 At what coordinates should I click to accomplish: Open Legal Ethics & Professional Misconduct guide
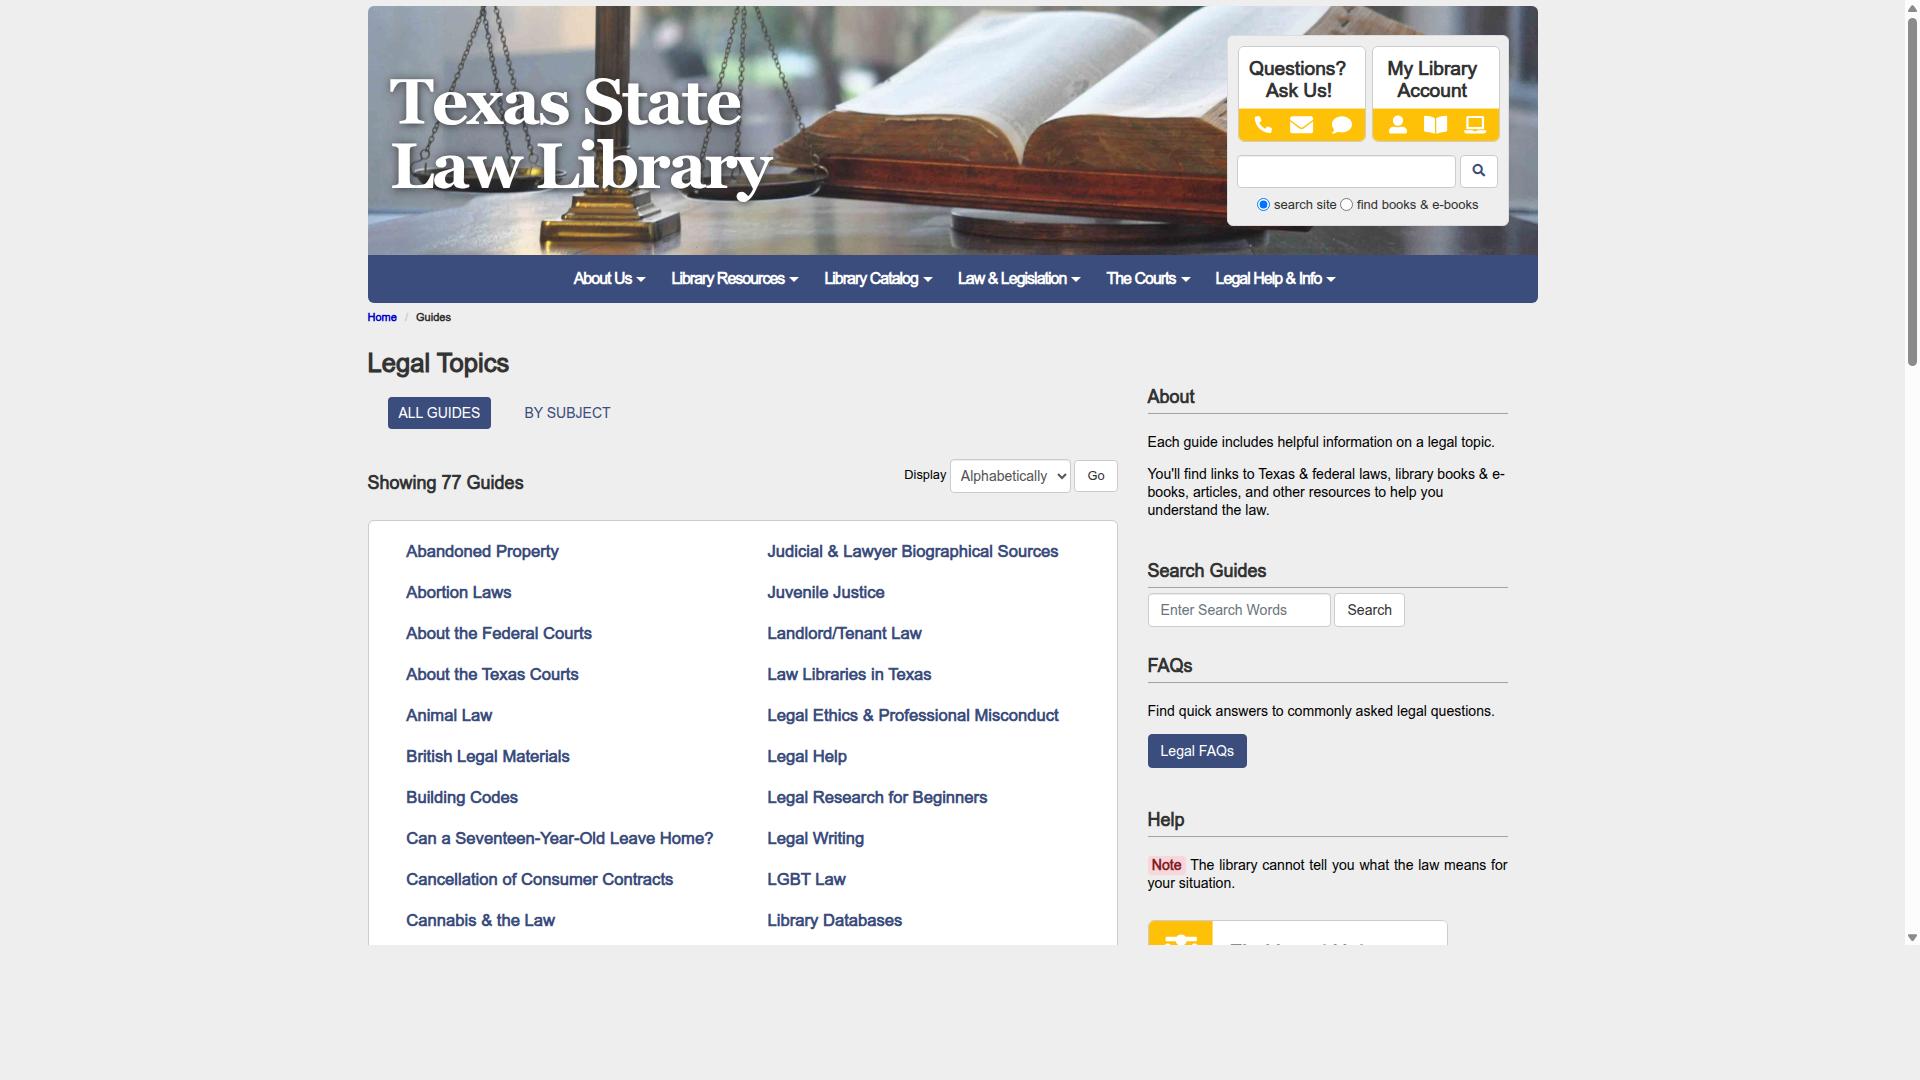(x=912, y=716)
